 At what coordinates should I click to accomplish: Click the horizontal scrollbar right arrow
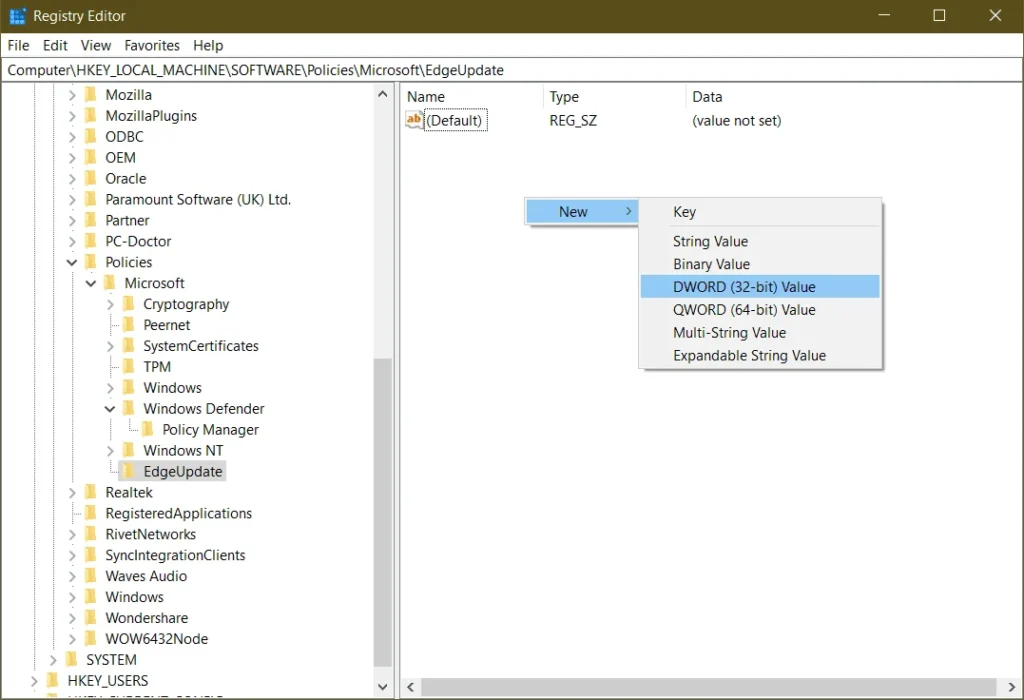pyautogui.click(x=1012, y=687)
